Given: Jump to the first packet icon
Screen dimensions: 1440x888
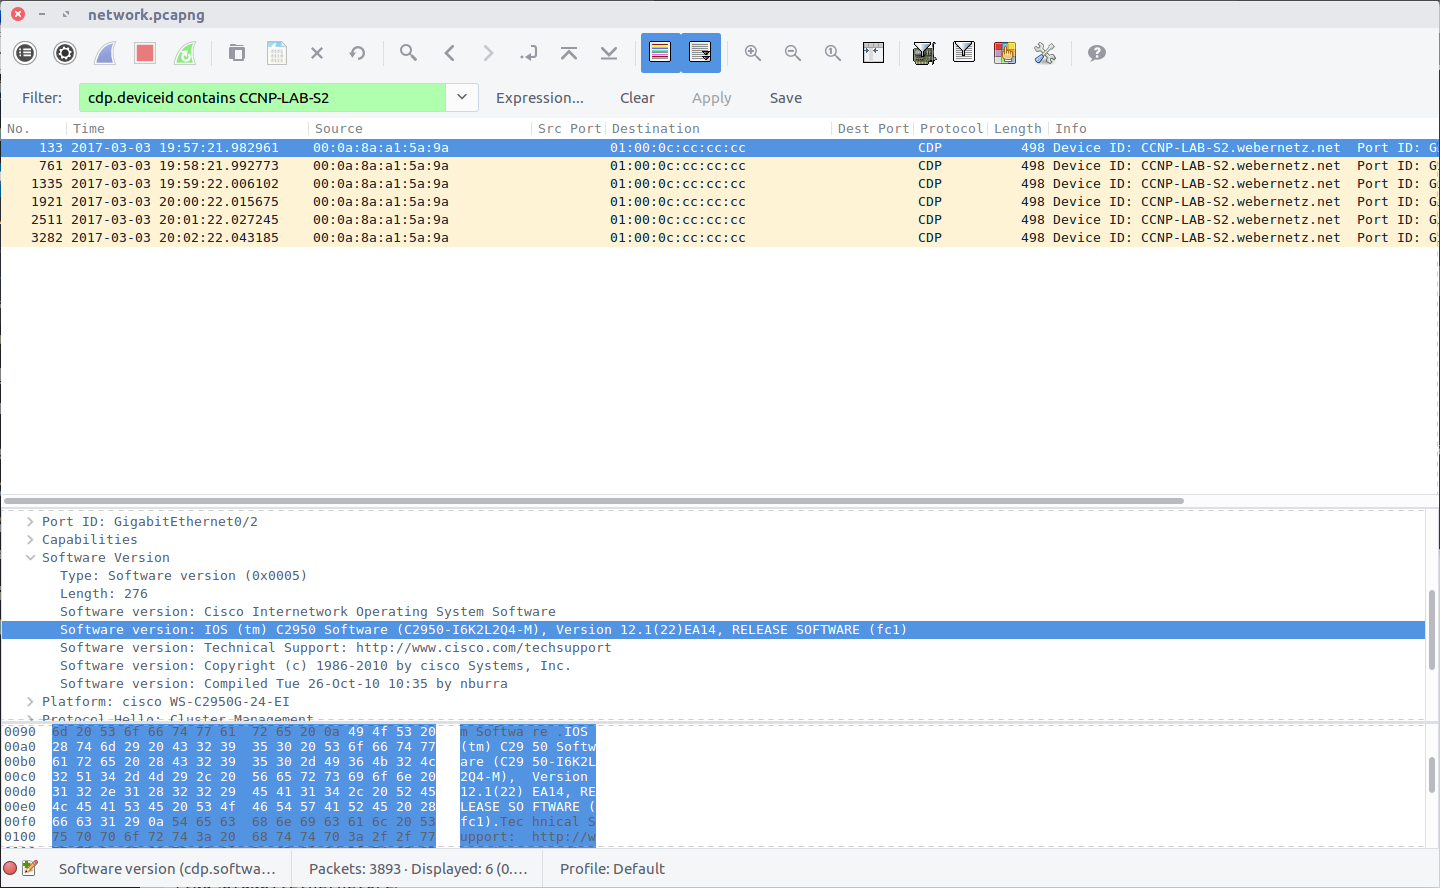Looking at the screenshot, I should (x=569, y=53).
